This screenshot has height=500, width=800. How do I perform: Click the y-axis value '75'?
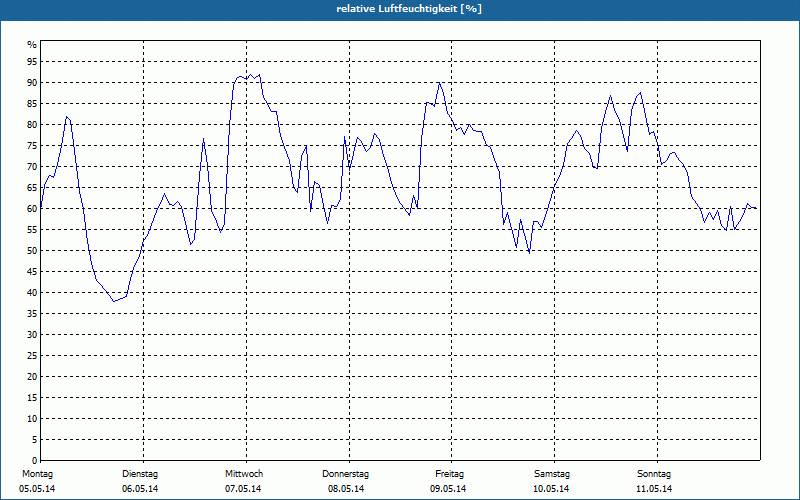32,145
